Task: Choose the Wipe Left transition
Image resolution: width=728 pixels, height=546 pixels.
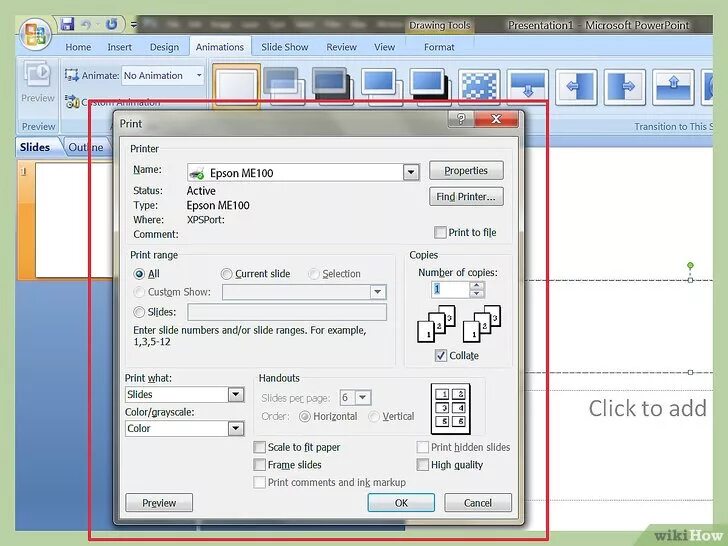Action: point(576,86)
